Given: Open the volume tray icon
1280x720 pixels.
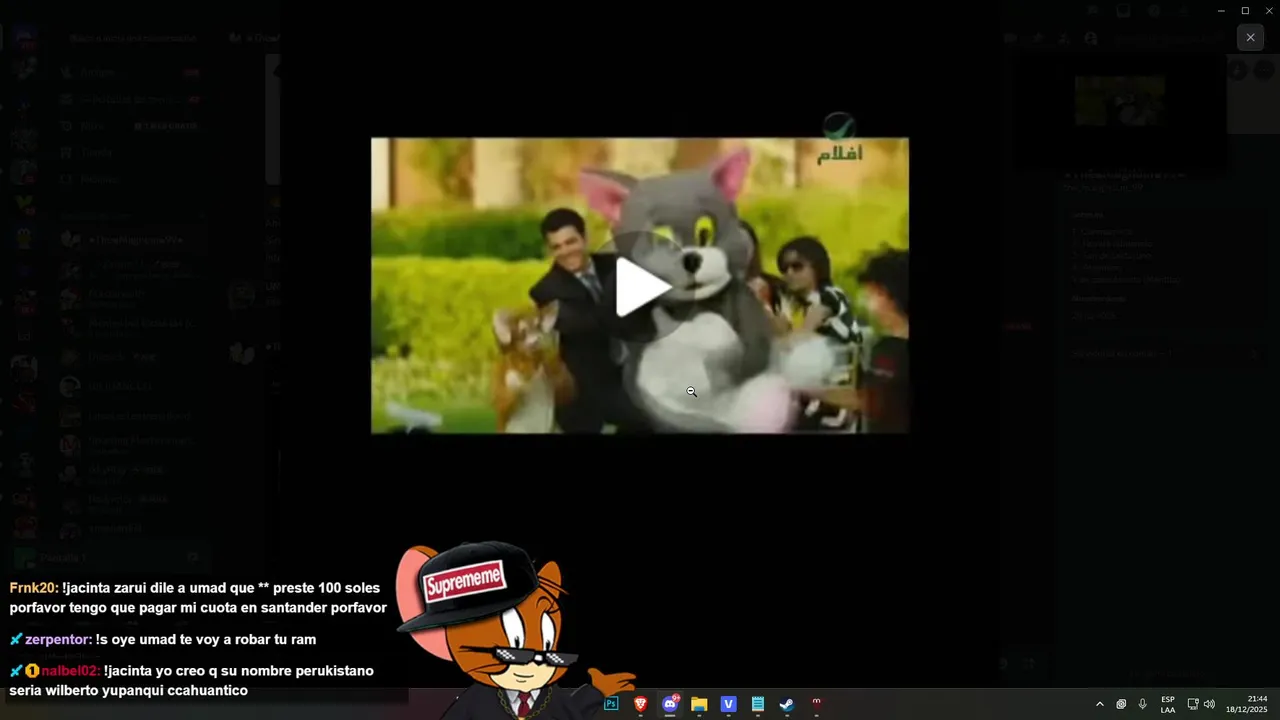Looking at the screenshot, I should click(x=1209, y=704).
